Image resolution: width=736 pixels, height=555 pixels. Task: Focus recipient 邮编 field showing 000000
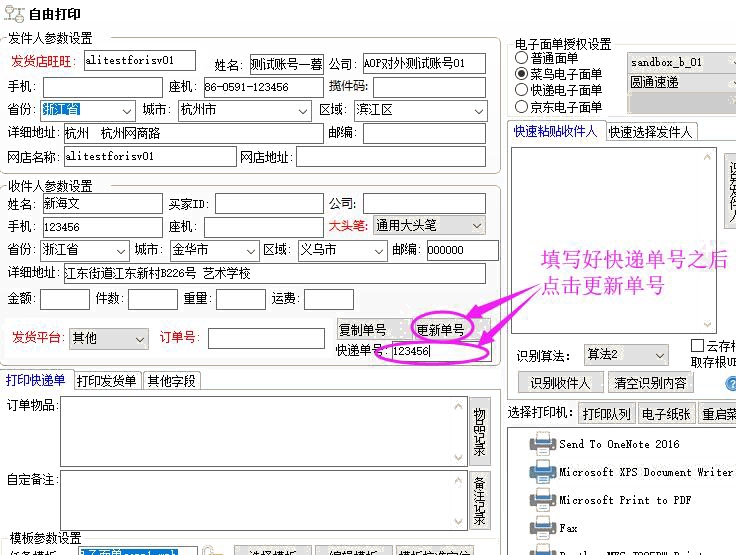[x=462, y=250]
